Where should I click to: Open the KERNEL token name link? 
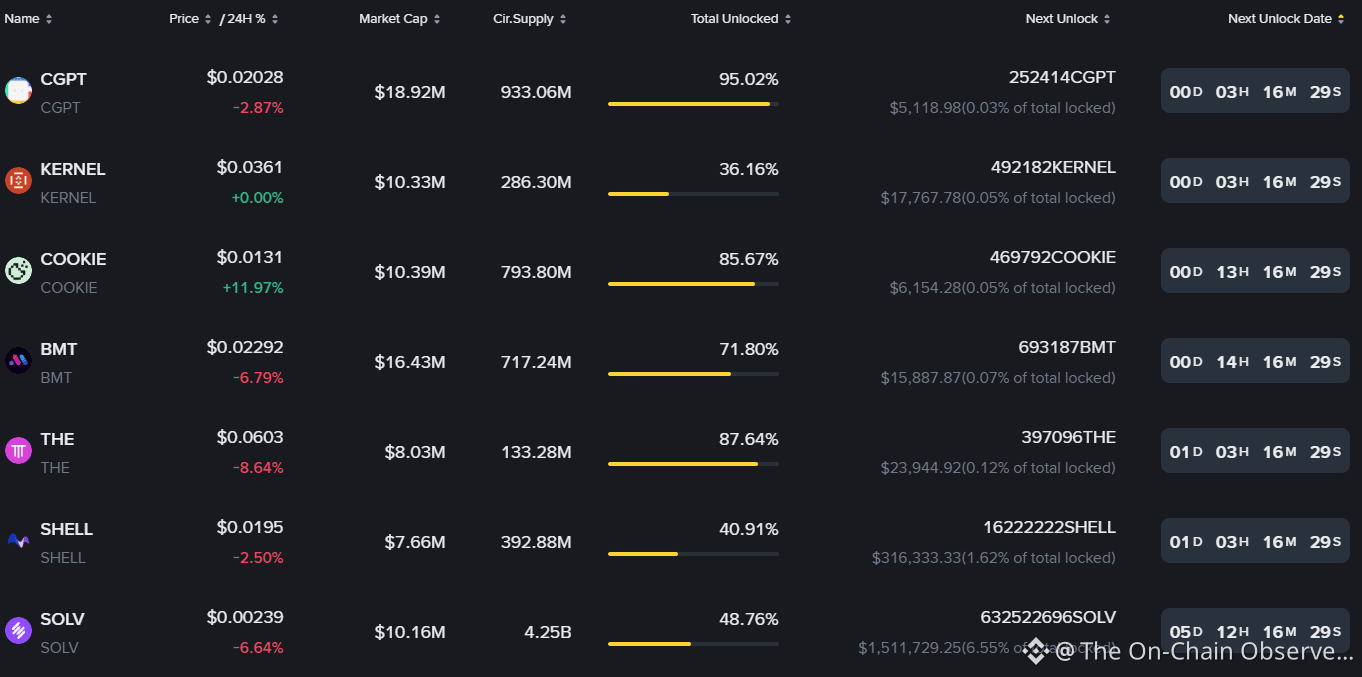(x=73, y=169)
